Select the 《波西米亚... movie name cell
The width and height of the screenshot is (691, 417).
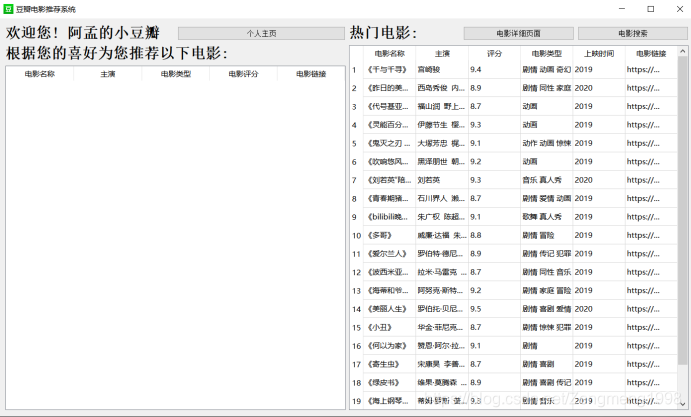click(389, 272)
